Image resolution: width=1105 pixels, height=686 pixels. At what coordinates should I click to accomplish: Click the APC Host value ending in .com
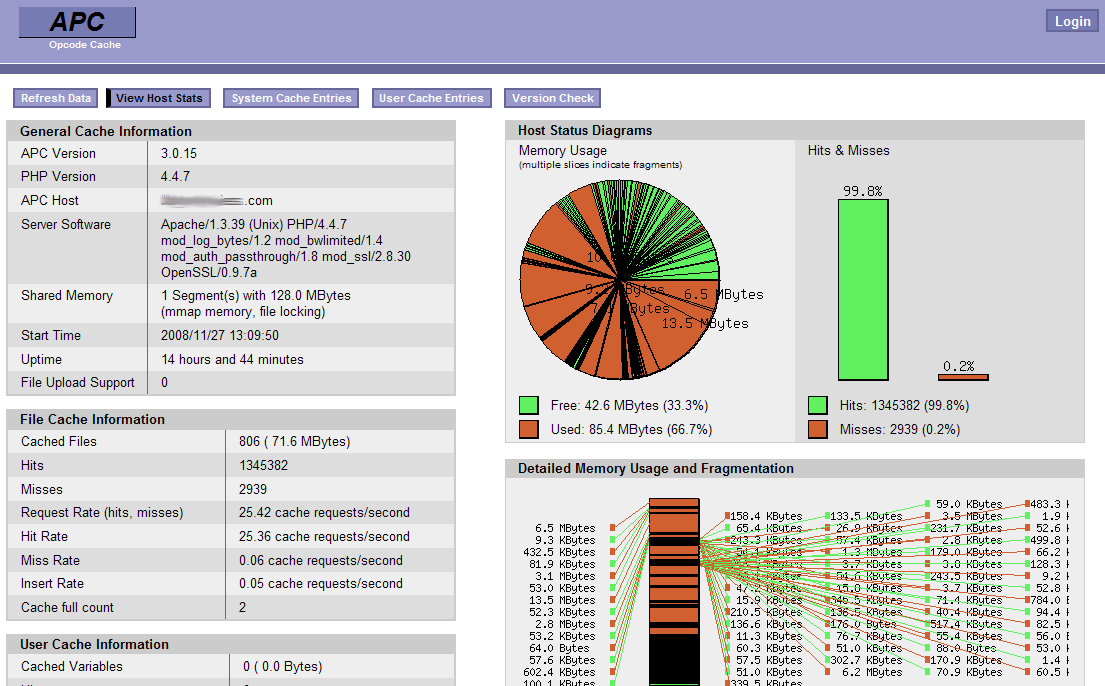coord(217,200)
